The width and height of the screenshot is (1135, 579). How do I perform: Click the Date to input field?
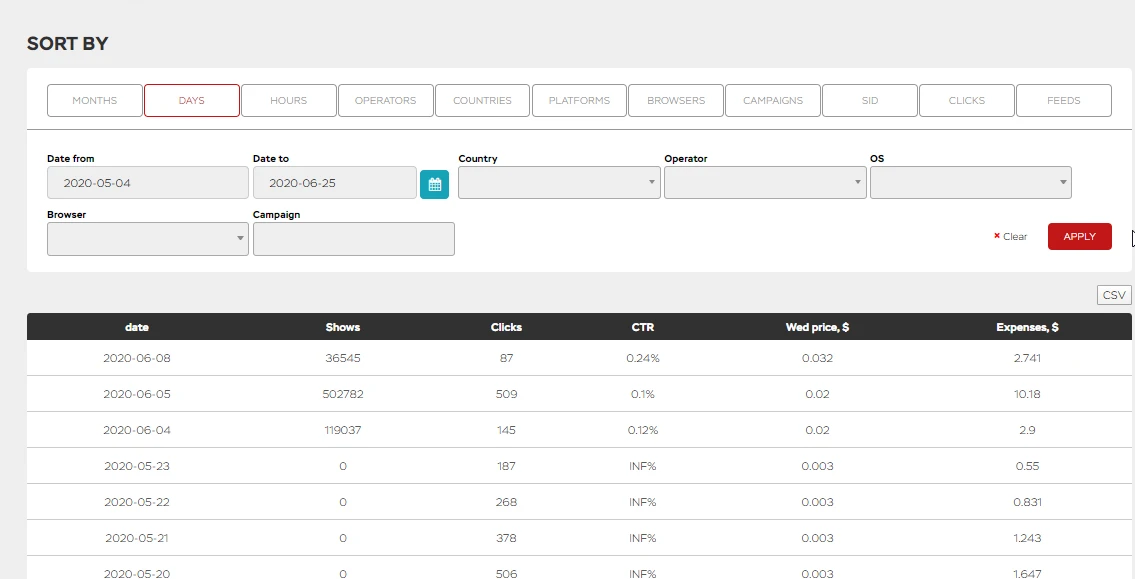pos(335,182)
